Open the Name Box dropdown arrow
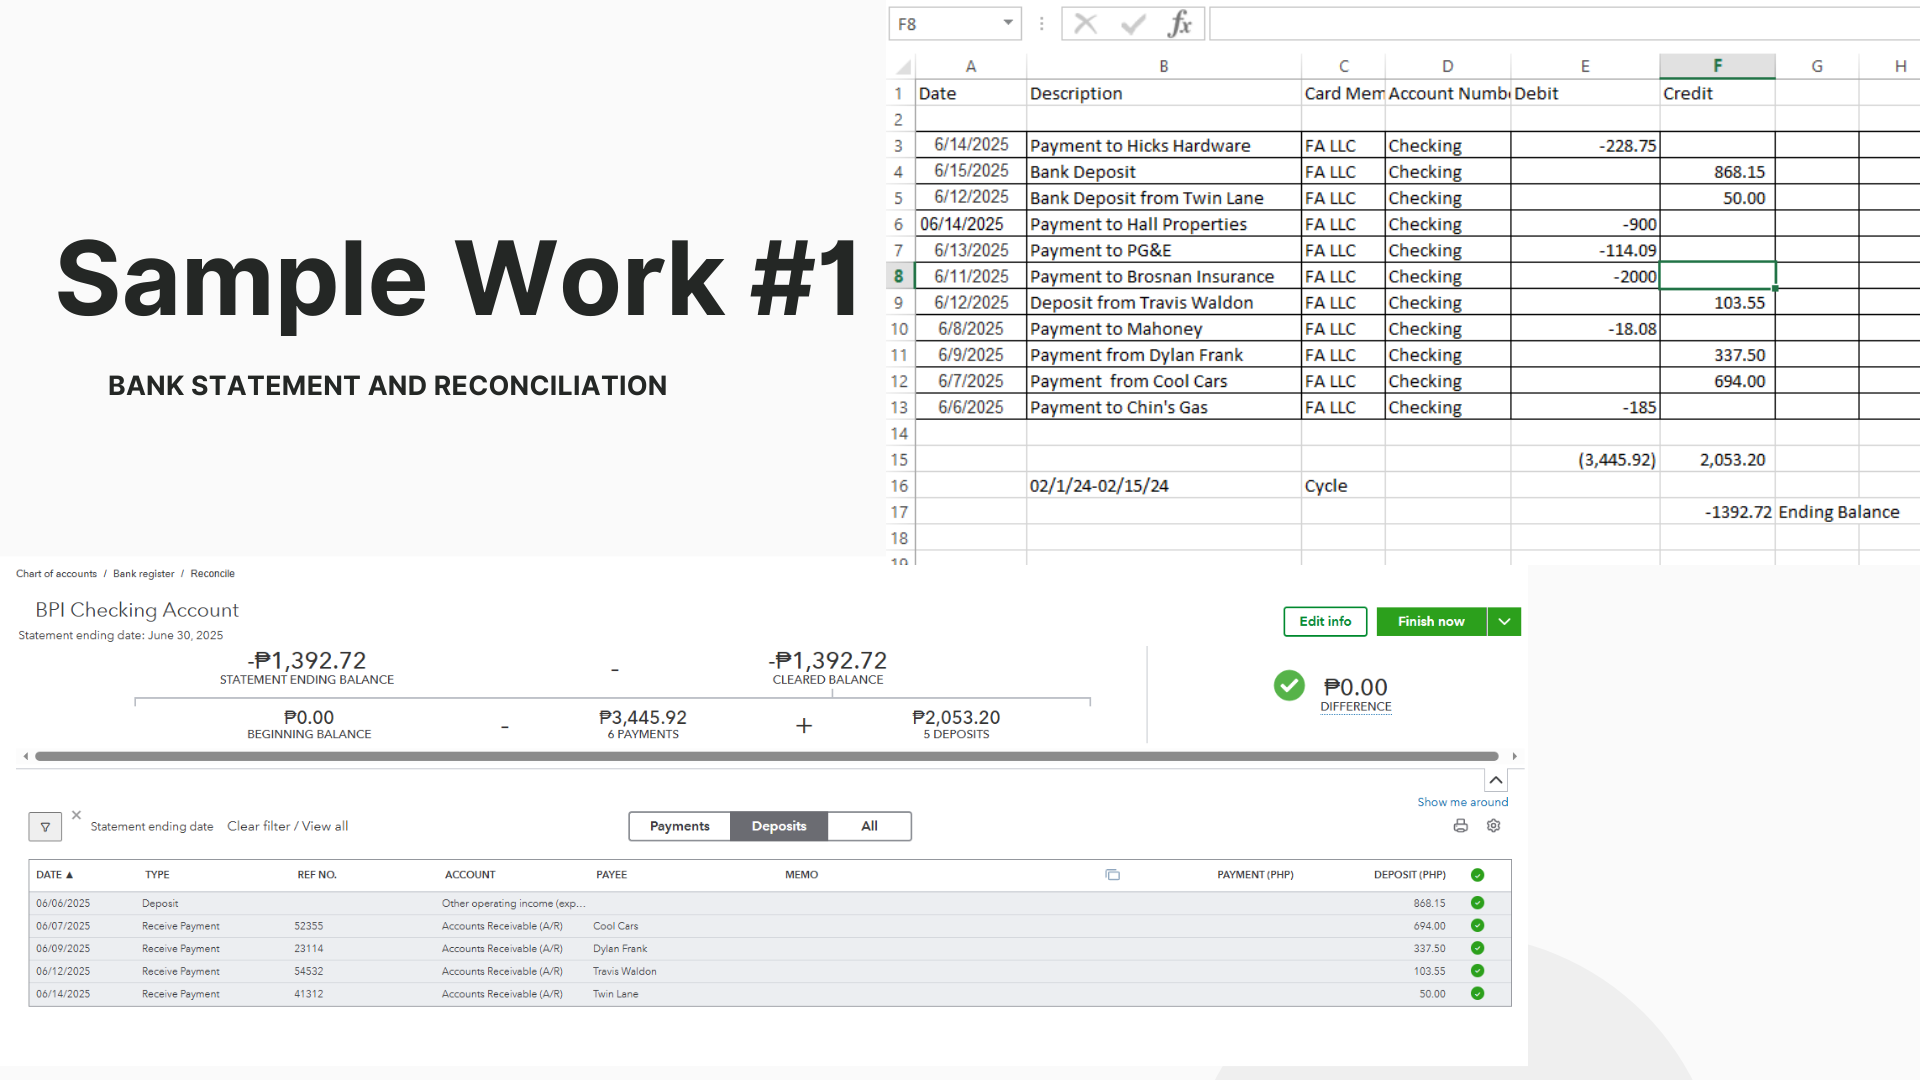The height and width of the screenshot is (1080, 1920). click(x=1008, y=23)
